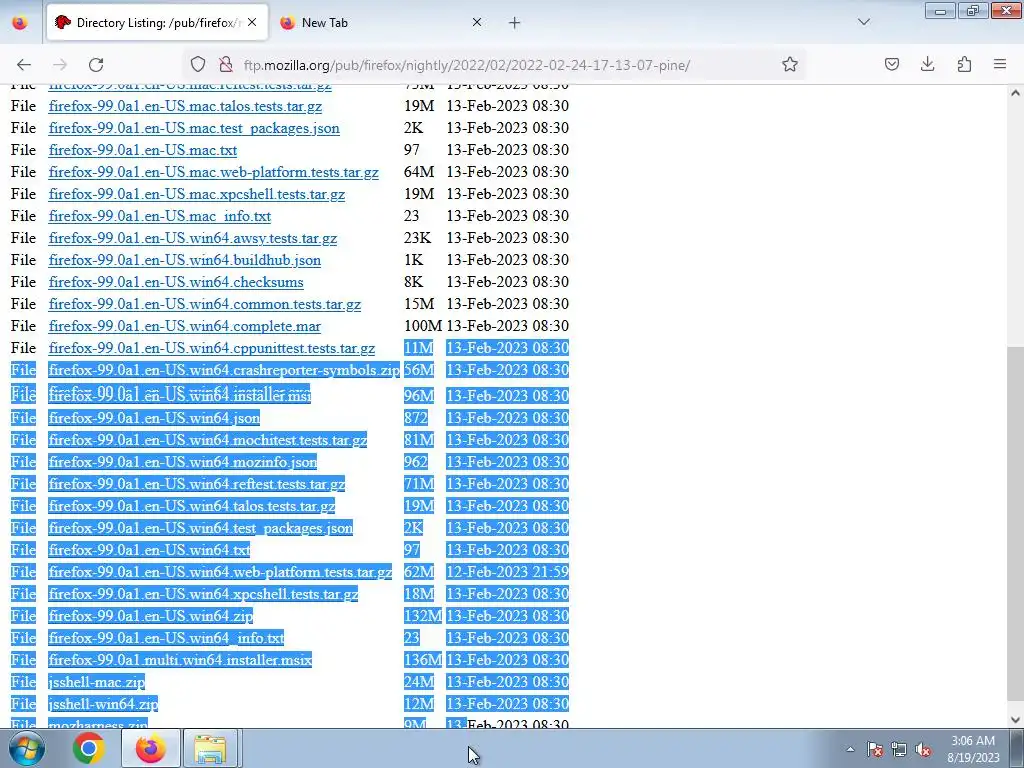The height and width of the screenshot is (768, 1024).
Task: Open mac_info.txt file link
Action: (159, 216)
